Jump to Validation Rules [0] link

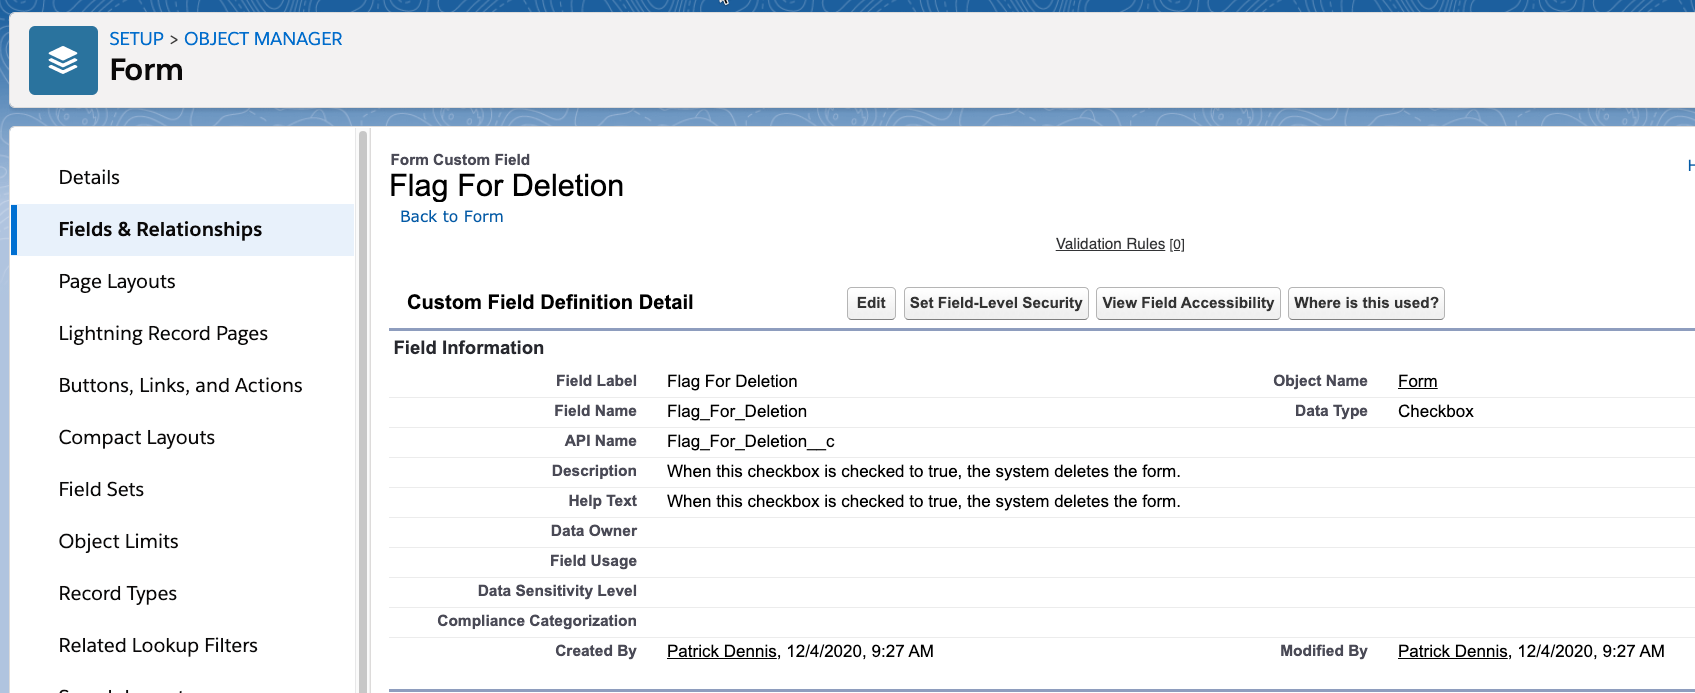click(x=1120, y=244)
